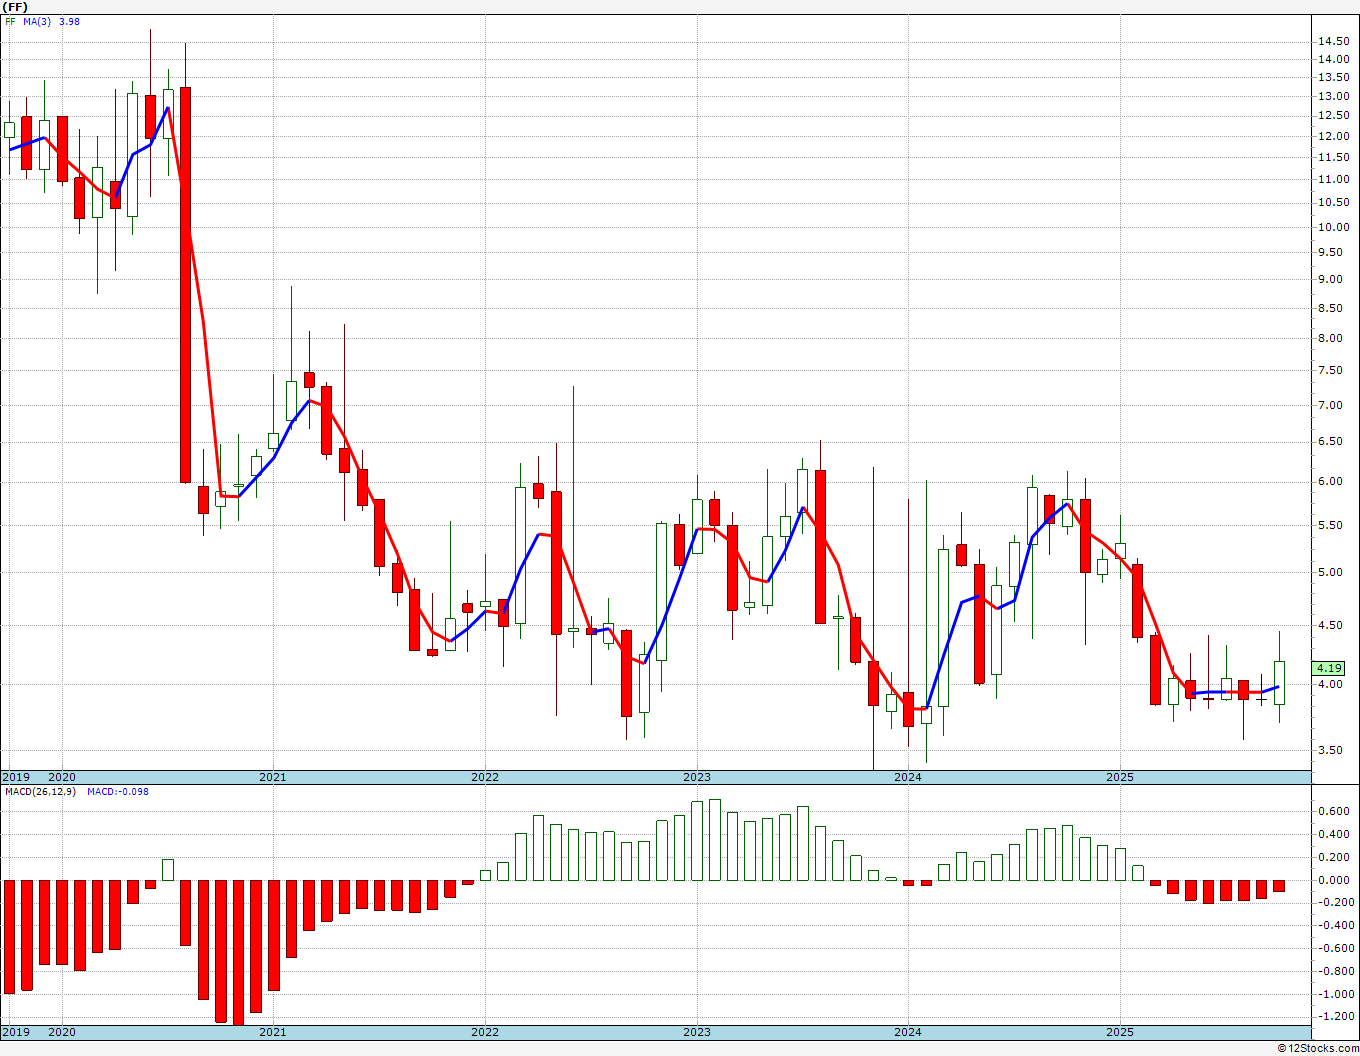
Task: Select the FF symbol in the legend
Action: 10,21
